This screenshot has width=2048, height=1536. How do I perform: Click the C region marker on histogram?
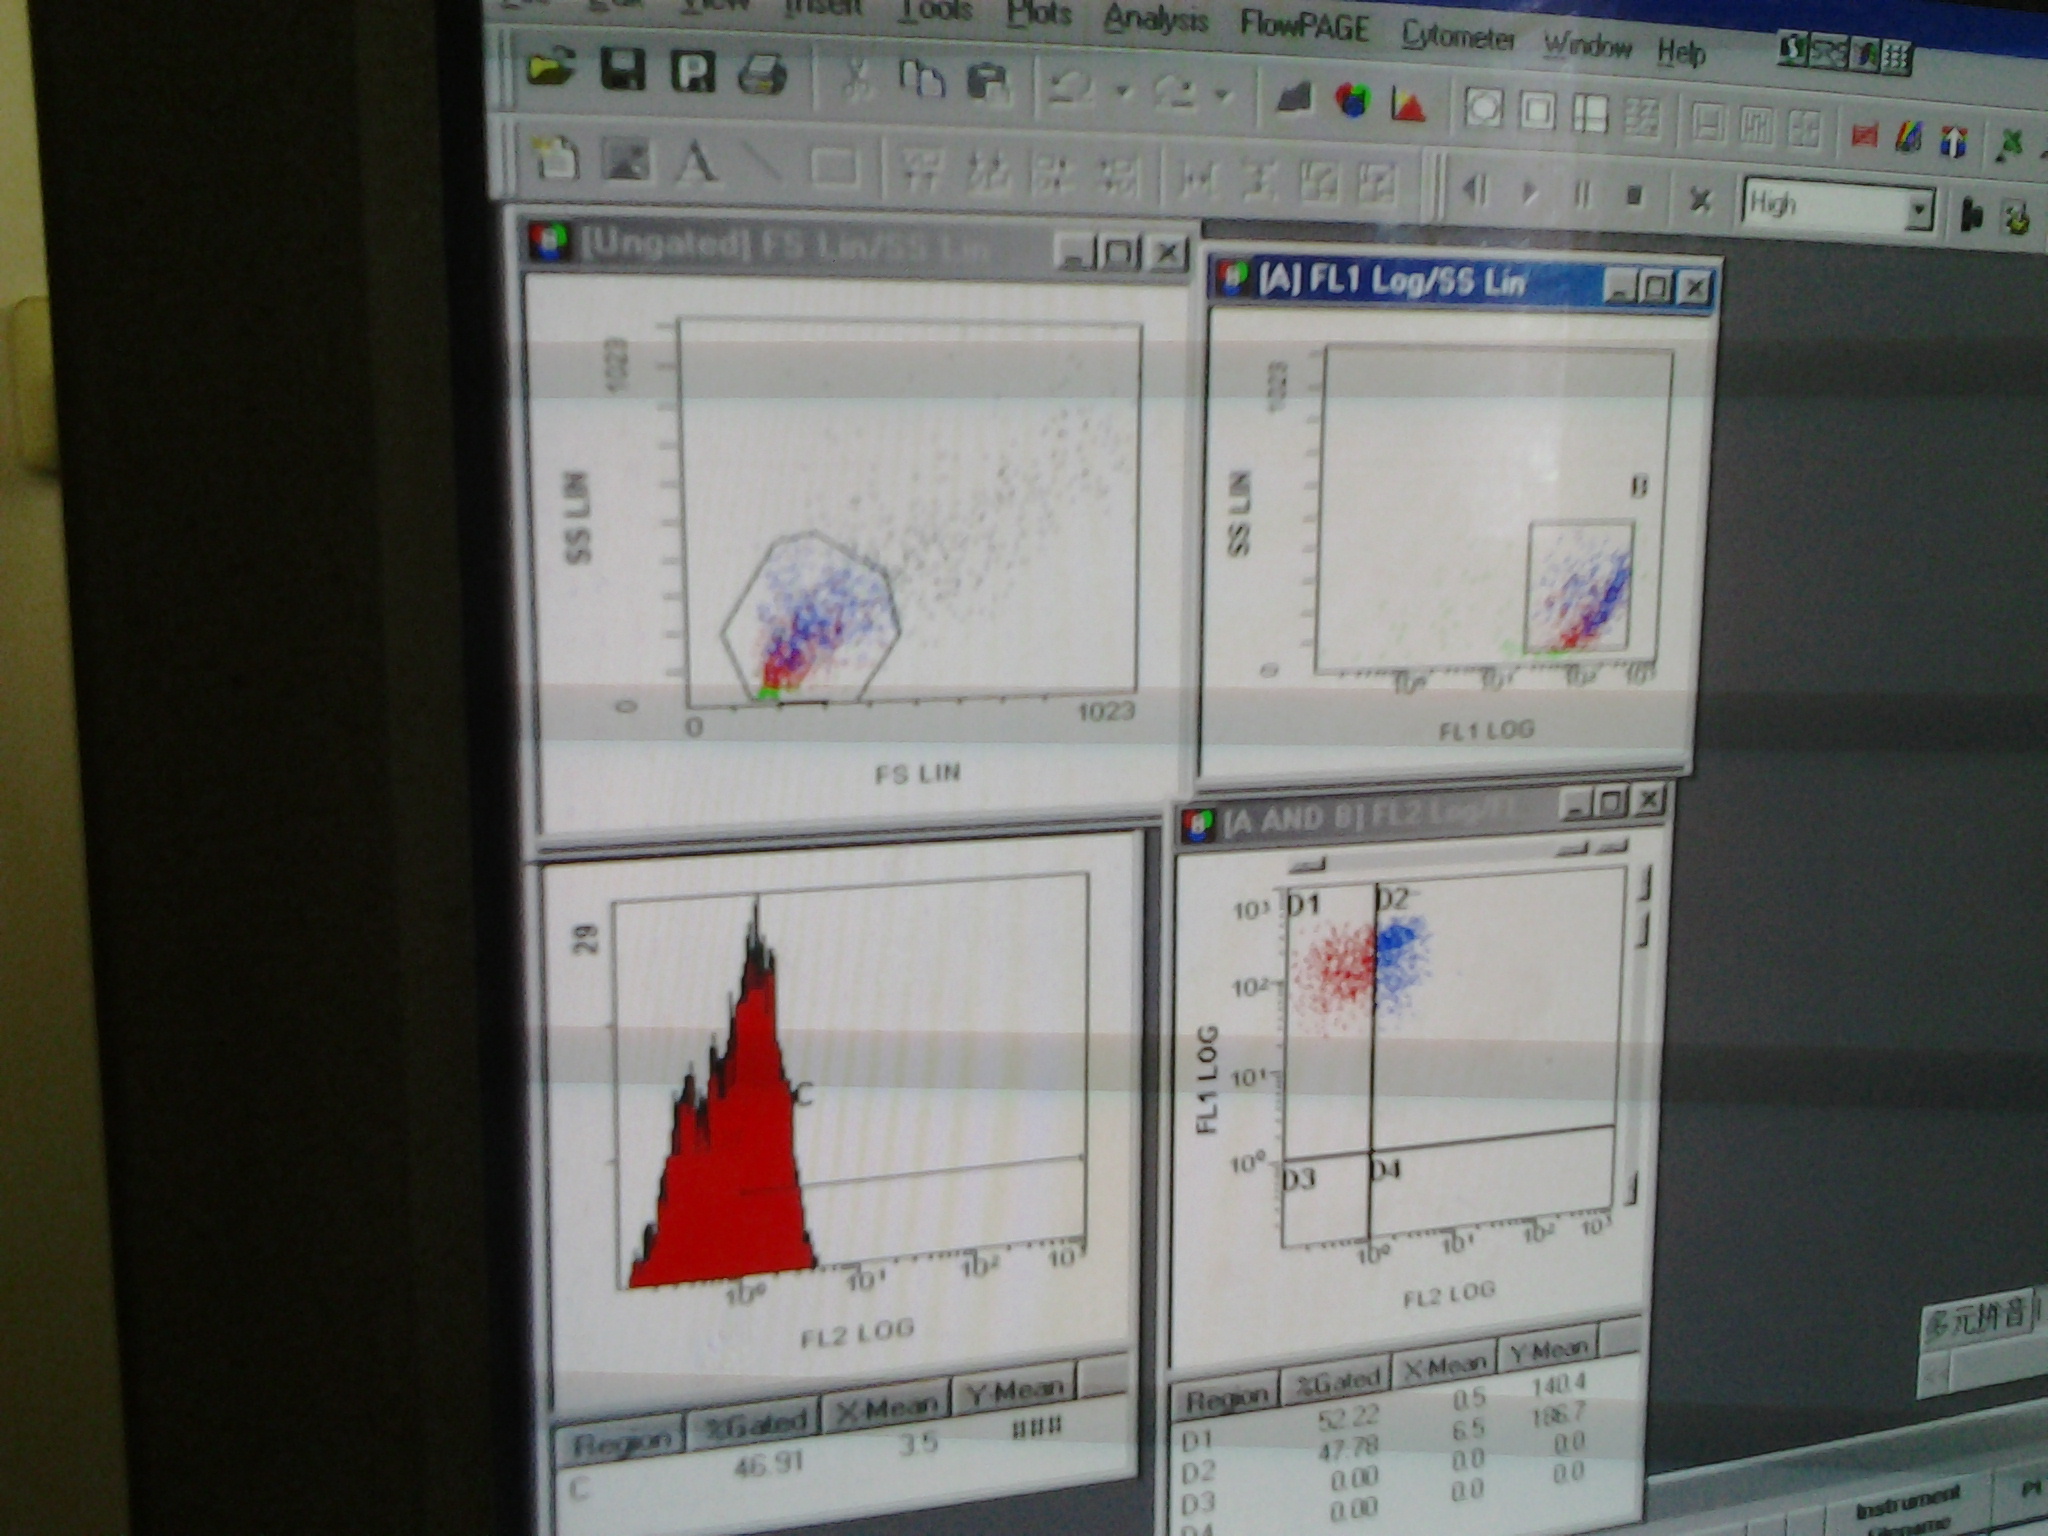pos(803,1094)
